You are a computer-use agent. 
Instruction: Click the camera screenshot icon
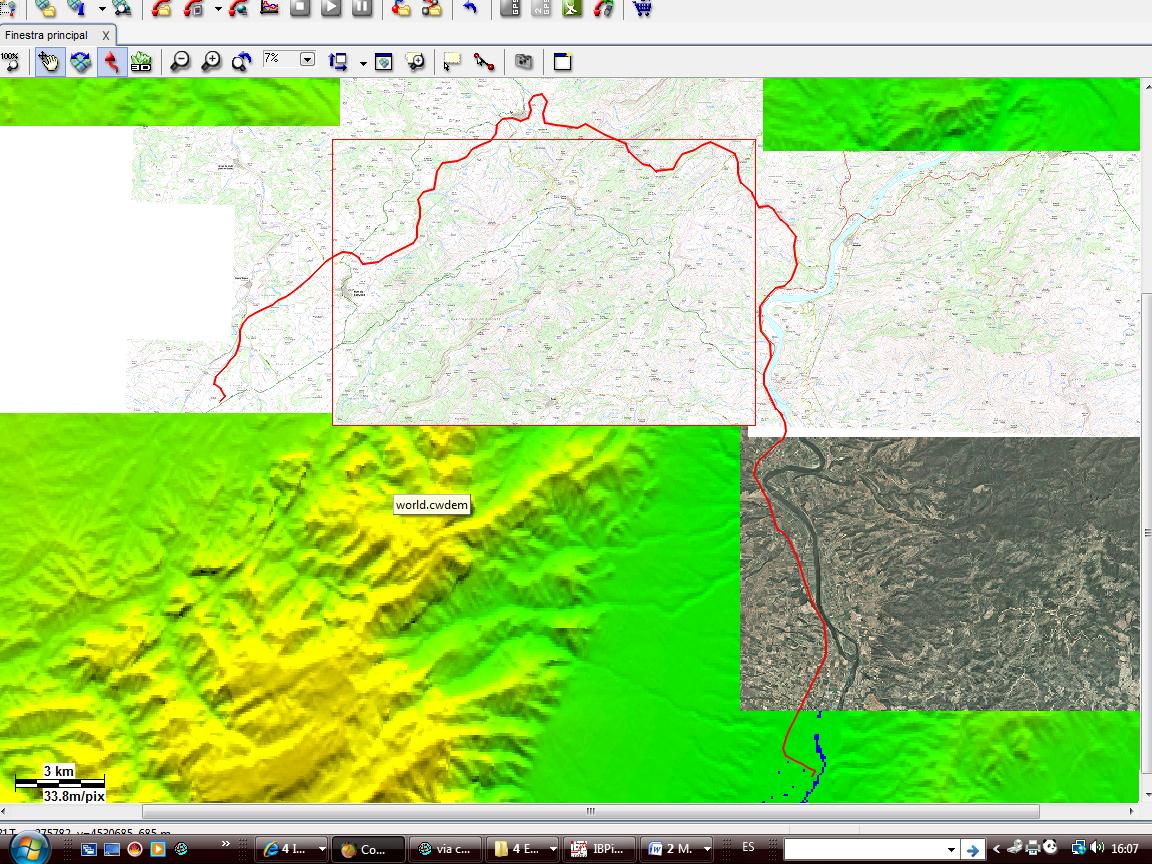(522, 62)
